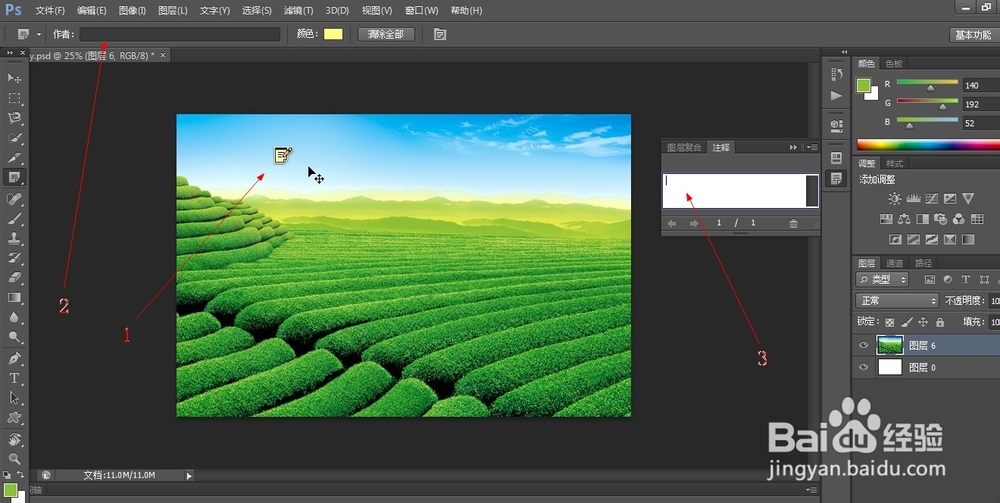Toggle adjustment layer filter
The image size is (1000, 503).
point(948,279)
